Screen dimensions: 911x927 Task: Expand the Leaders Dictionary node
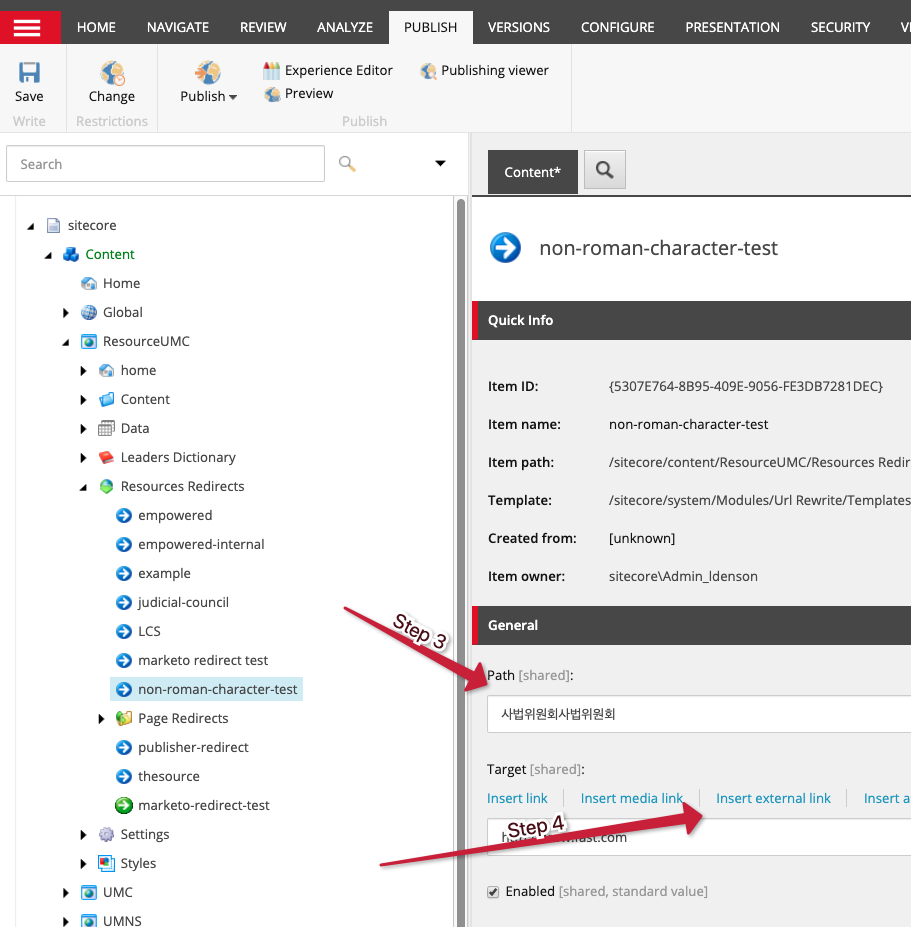83,458
